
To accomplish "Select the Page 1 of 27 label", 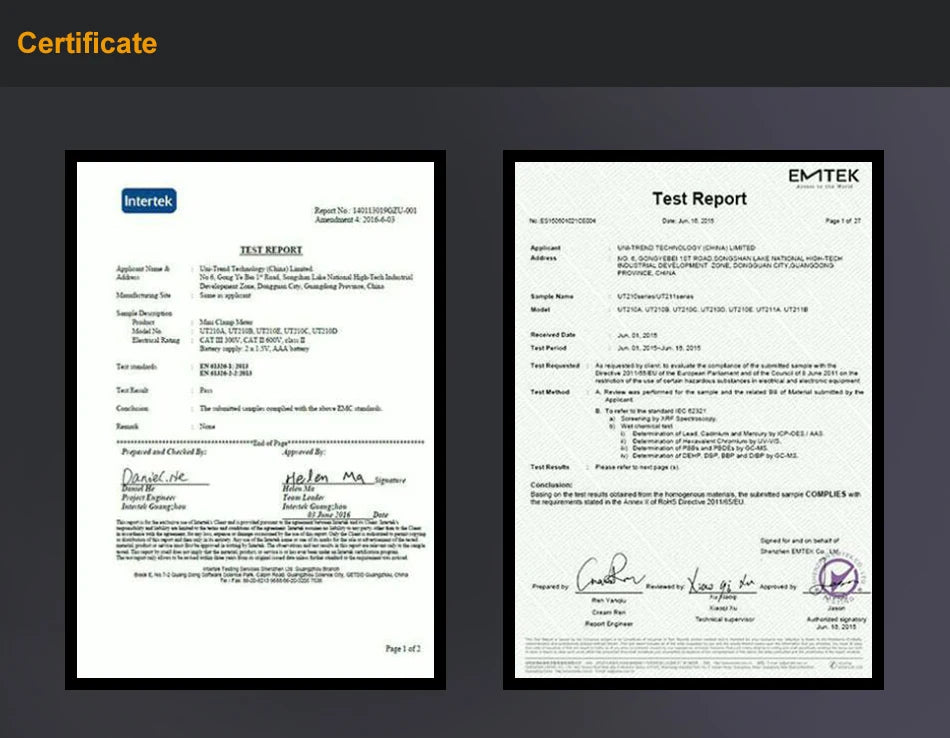I will click(x=843, y=220).
